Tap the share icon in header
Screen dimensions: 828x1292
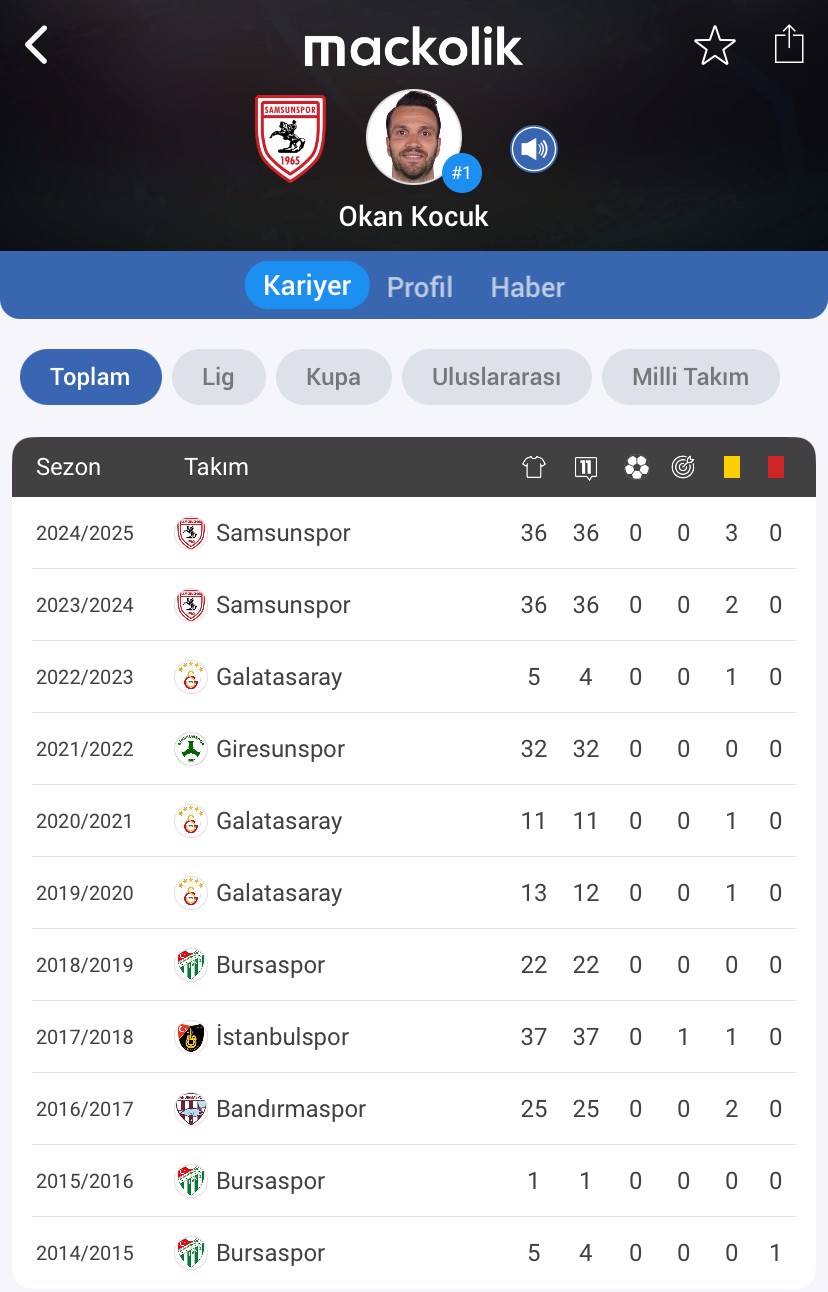789,45
